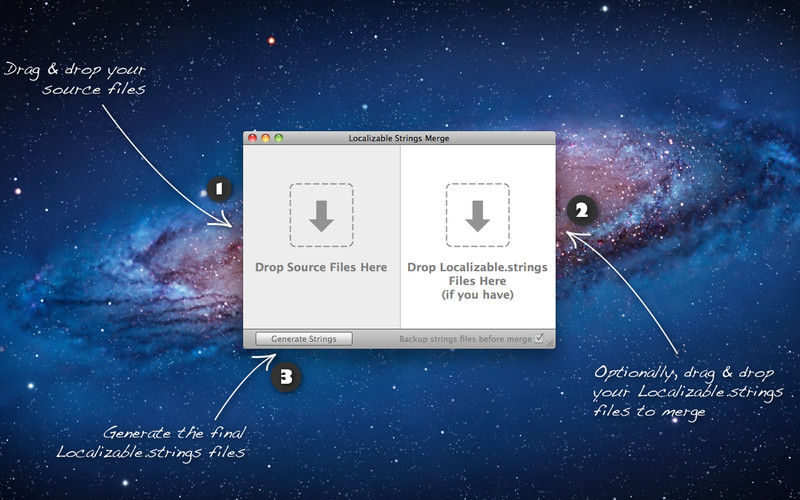
Task: Zoom the window with the green button
Action: tap(279, 138)
